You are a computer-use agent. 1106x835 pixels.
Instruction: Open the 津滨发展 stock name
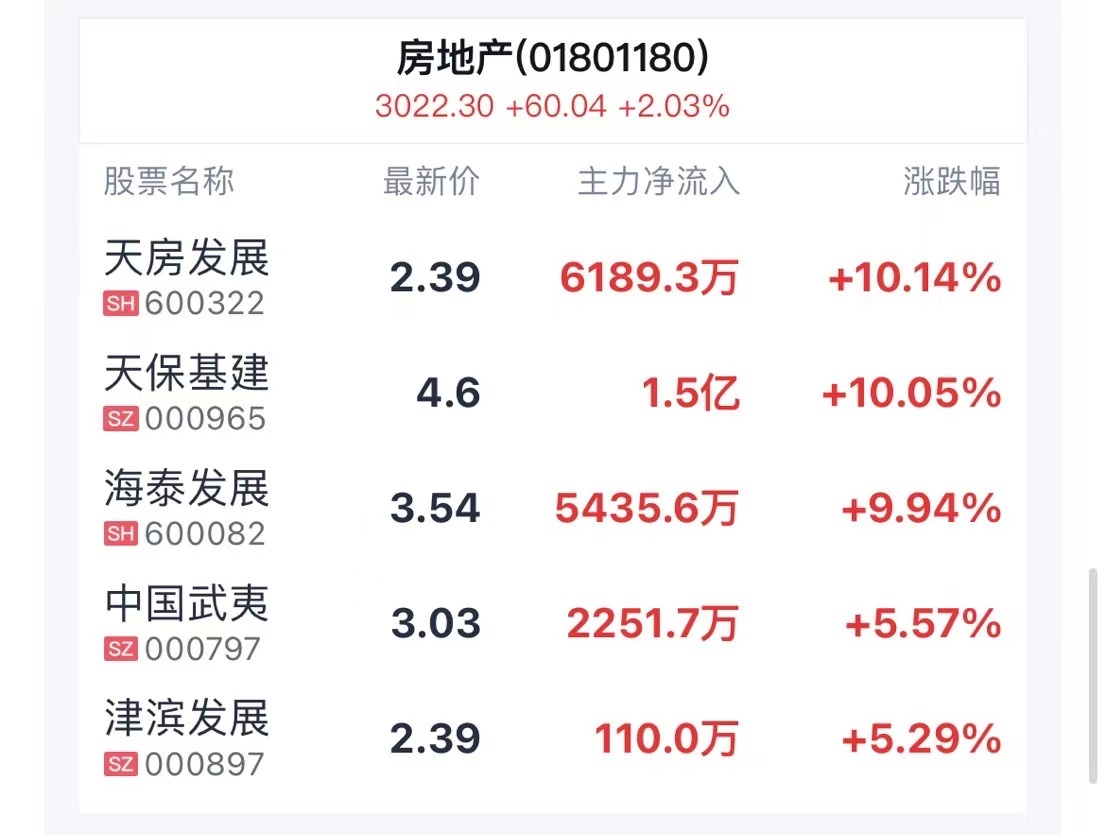point(187,720)
